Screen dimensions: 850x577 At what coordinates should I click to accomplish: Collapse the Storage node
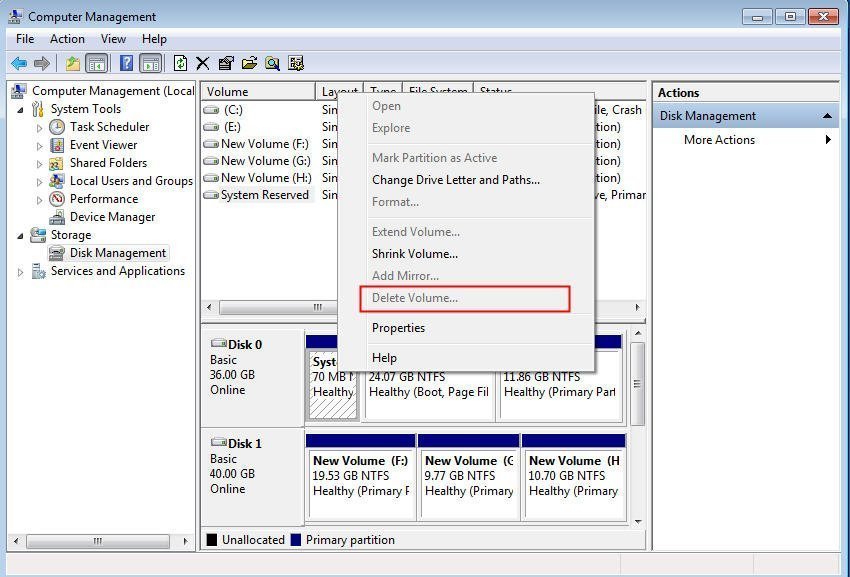(21, 236)
